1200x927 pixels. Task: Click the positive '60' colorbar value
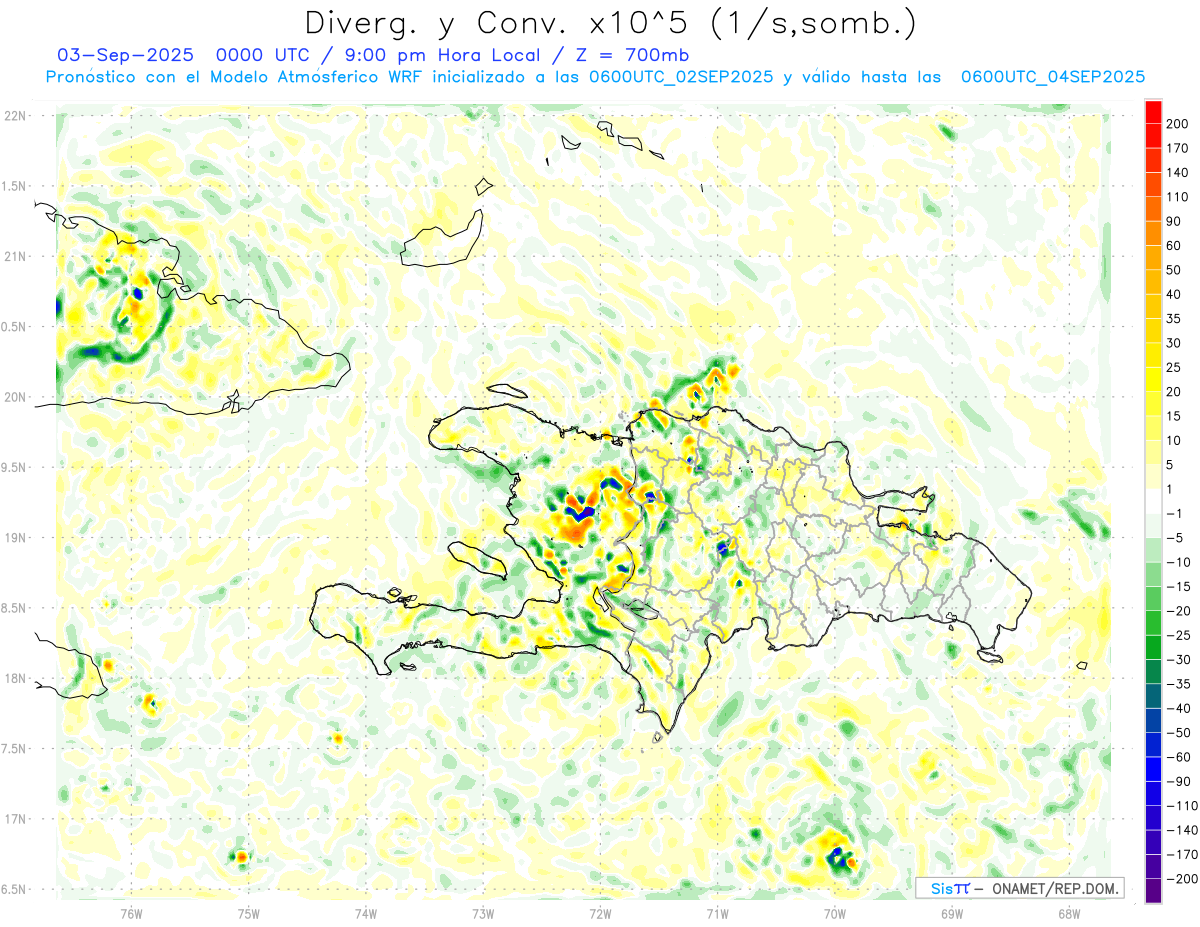coord(1174,245)
